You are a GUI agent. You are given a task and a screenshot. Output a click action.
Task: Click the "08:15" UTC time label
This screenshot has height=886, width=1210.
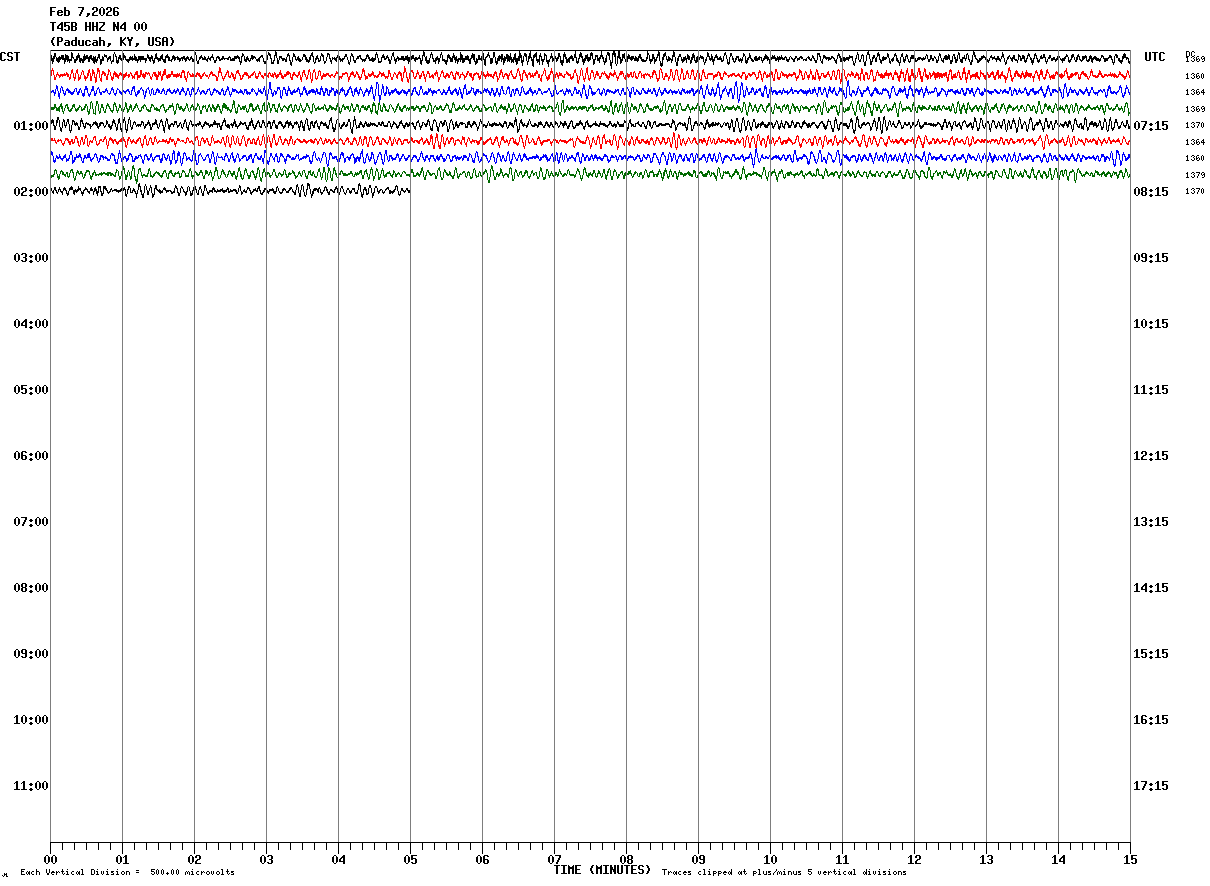tap(1150, 192)
